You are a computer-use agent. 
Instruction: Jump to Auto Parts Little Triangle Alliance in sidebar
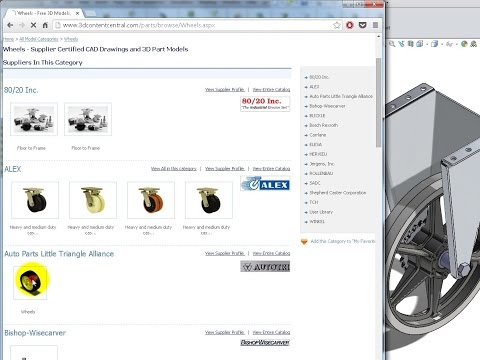point(341,96)
